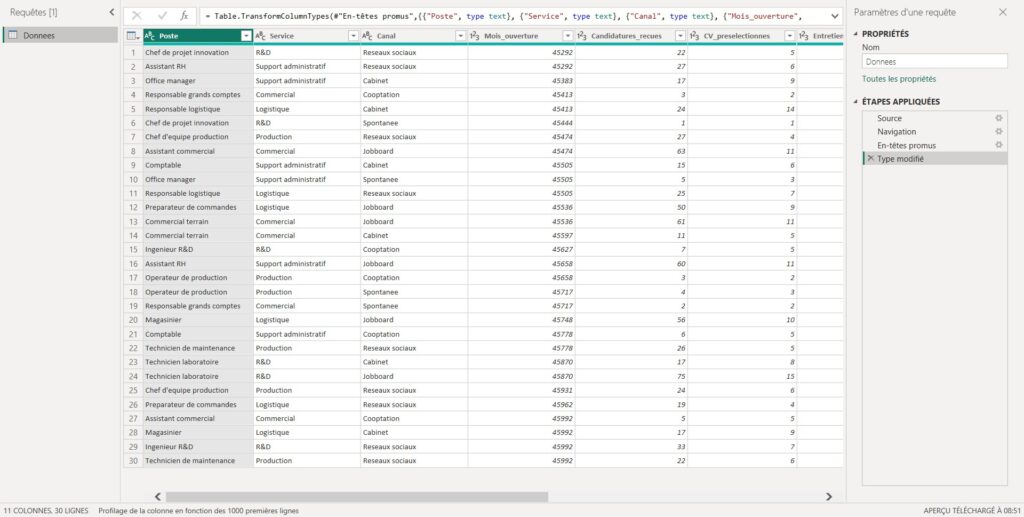Image resolution: width=1024 pixels, height=517 pixels.
Task: Open settings gear for Navigation step
Action: (x=998, y=132)
